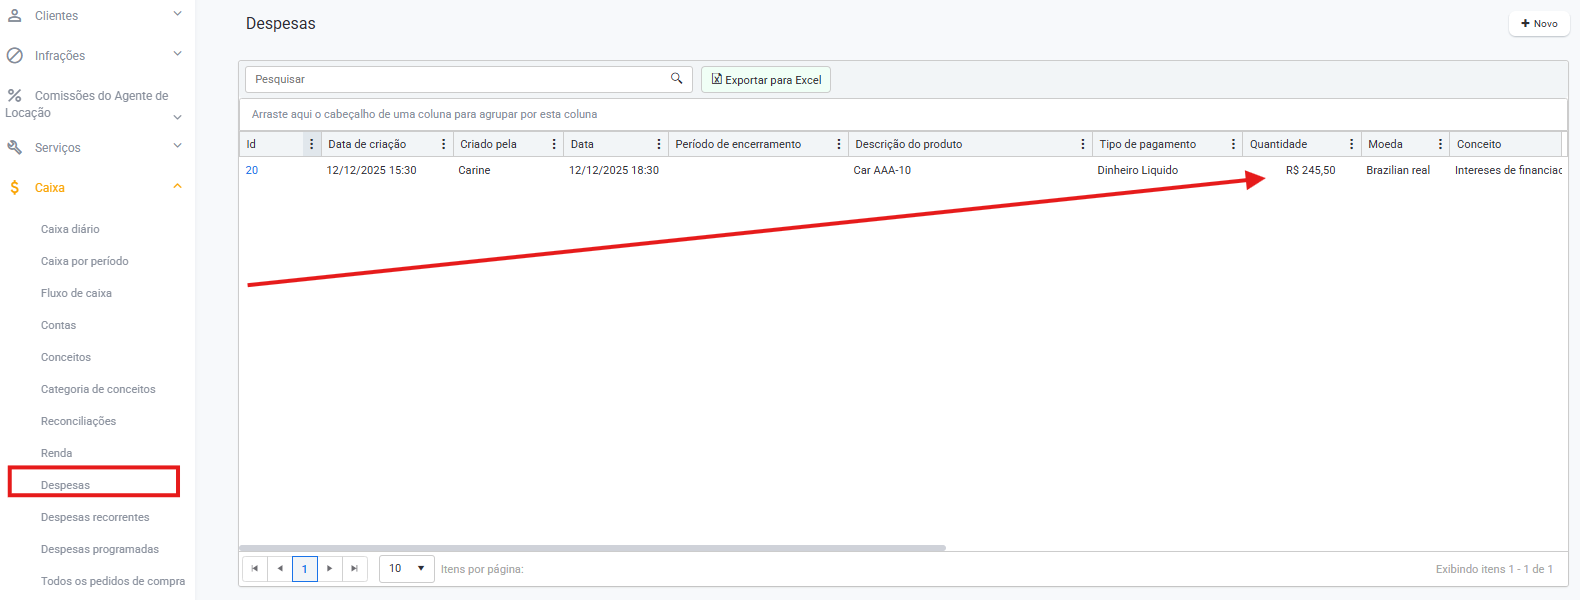Open Despesas recorrentes in the sidebar
1580x600 pixels.
click(95, 517)
